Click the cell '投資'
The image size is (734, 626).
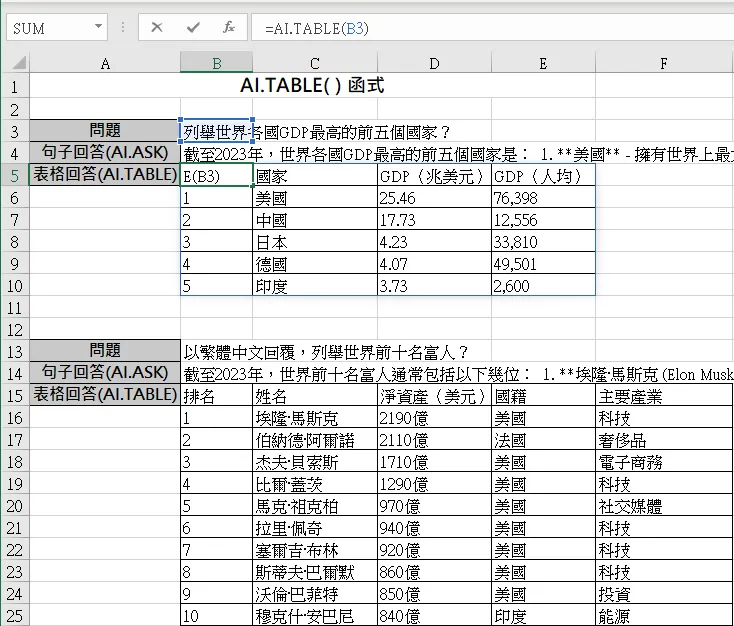(664, 594)
